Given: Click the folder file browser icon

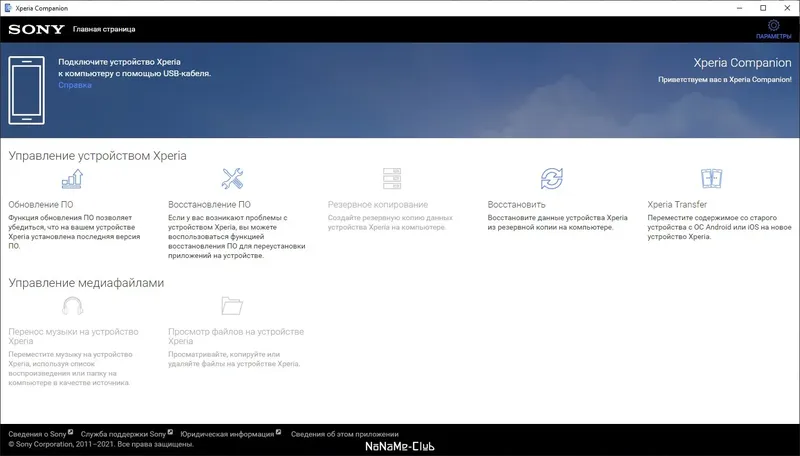Looking at the screenshot, I should click(232, 306).
